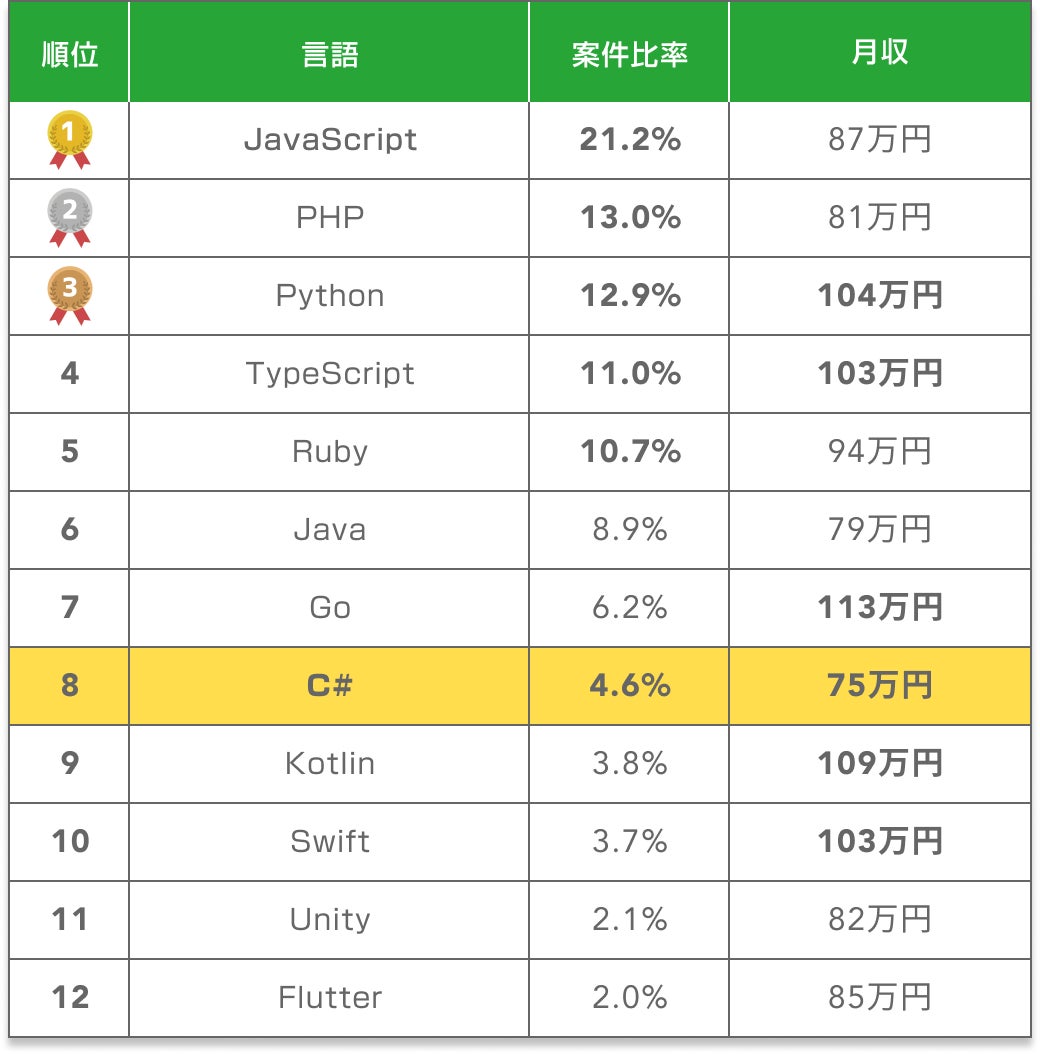Image resolution: width=1040 pixels, height=1054 pixels.
Task: Click the Unity language name
Action: coord(330,919)
